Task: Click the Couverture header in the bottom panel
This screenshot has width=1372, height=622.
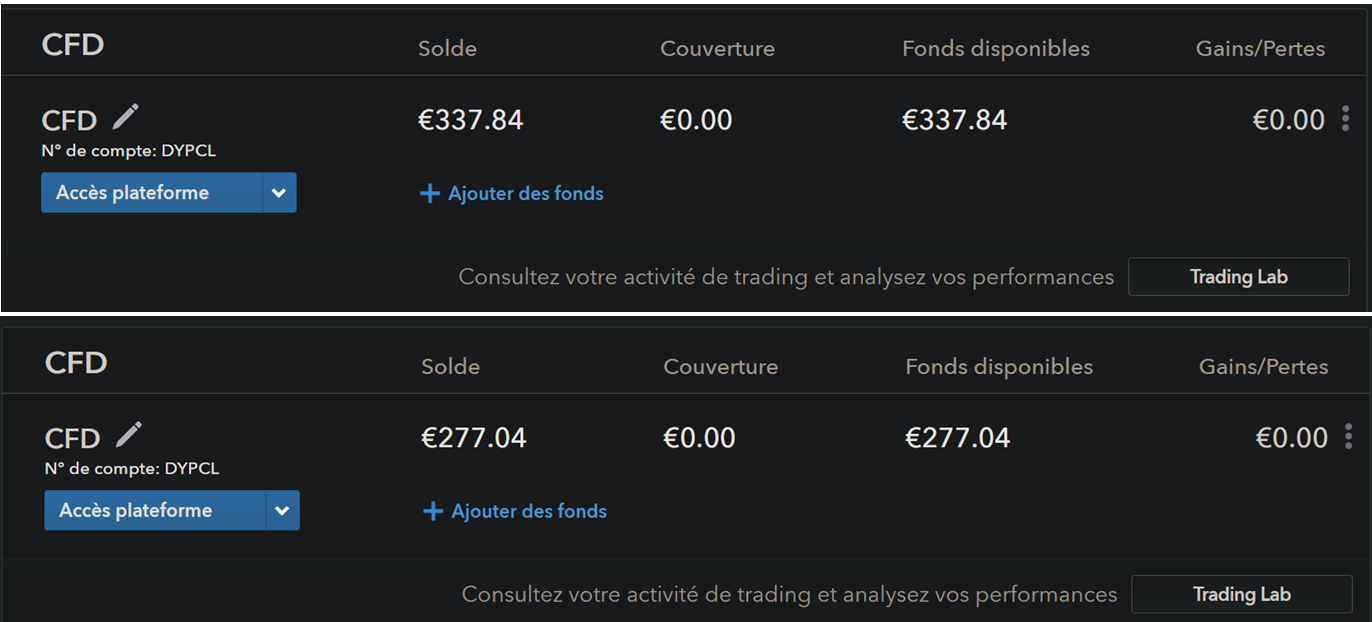Action: coord(720,367)
